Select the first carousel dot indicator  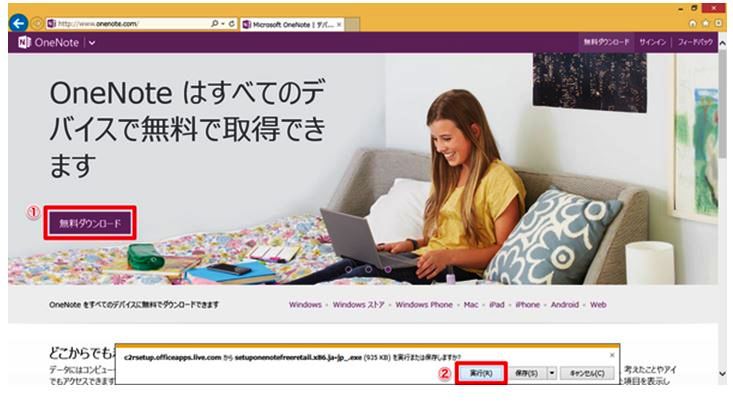click(348, 269)
